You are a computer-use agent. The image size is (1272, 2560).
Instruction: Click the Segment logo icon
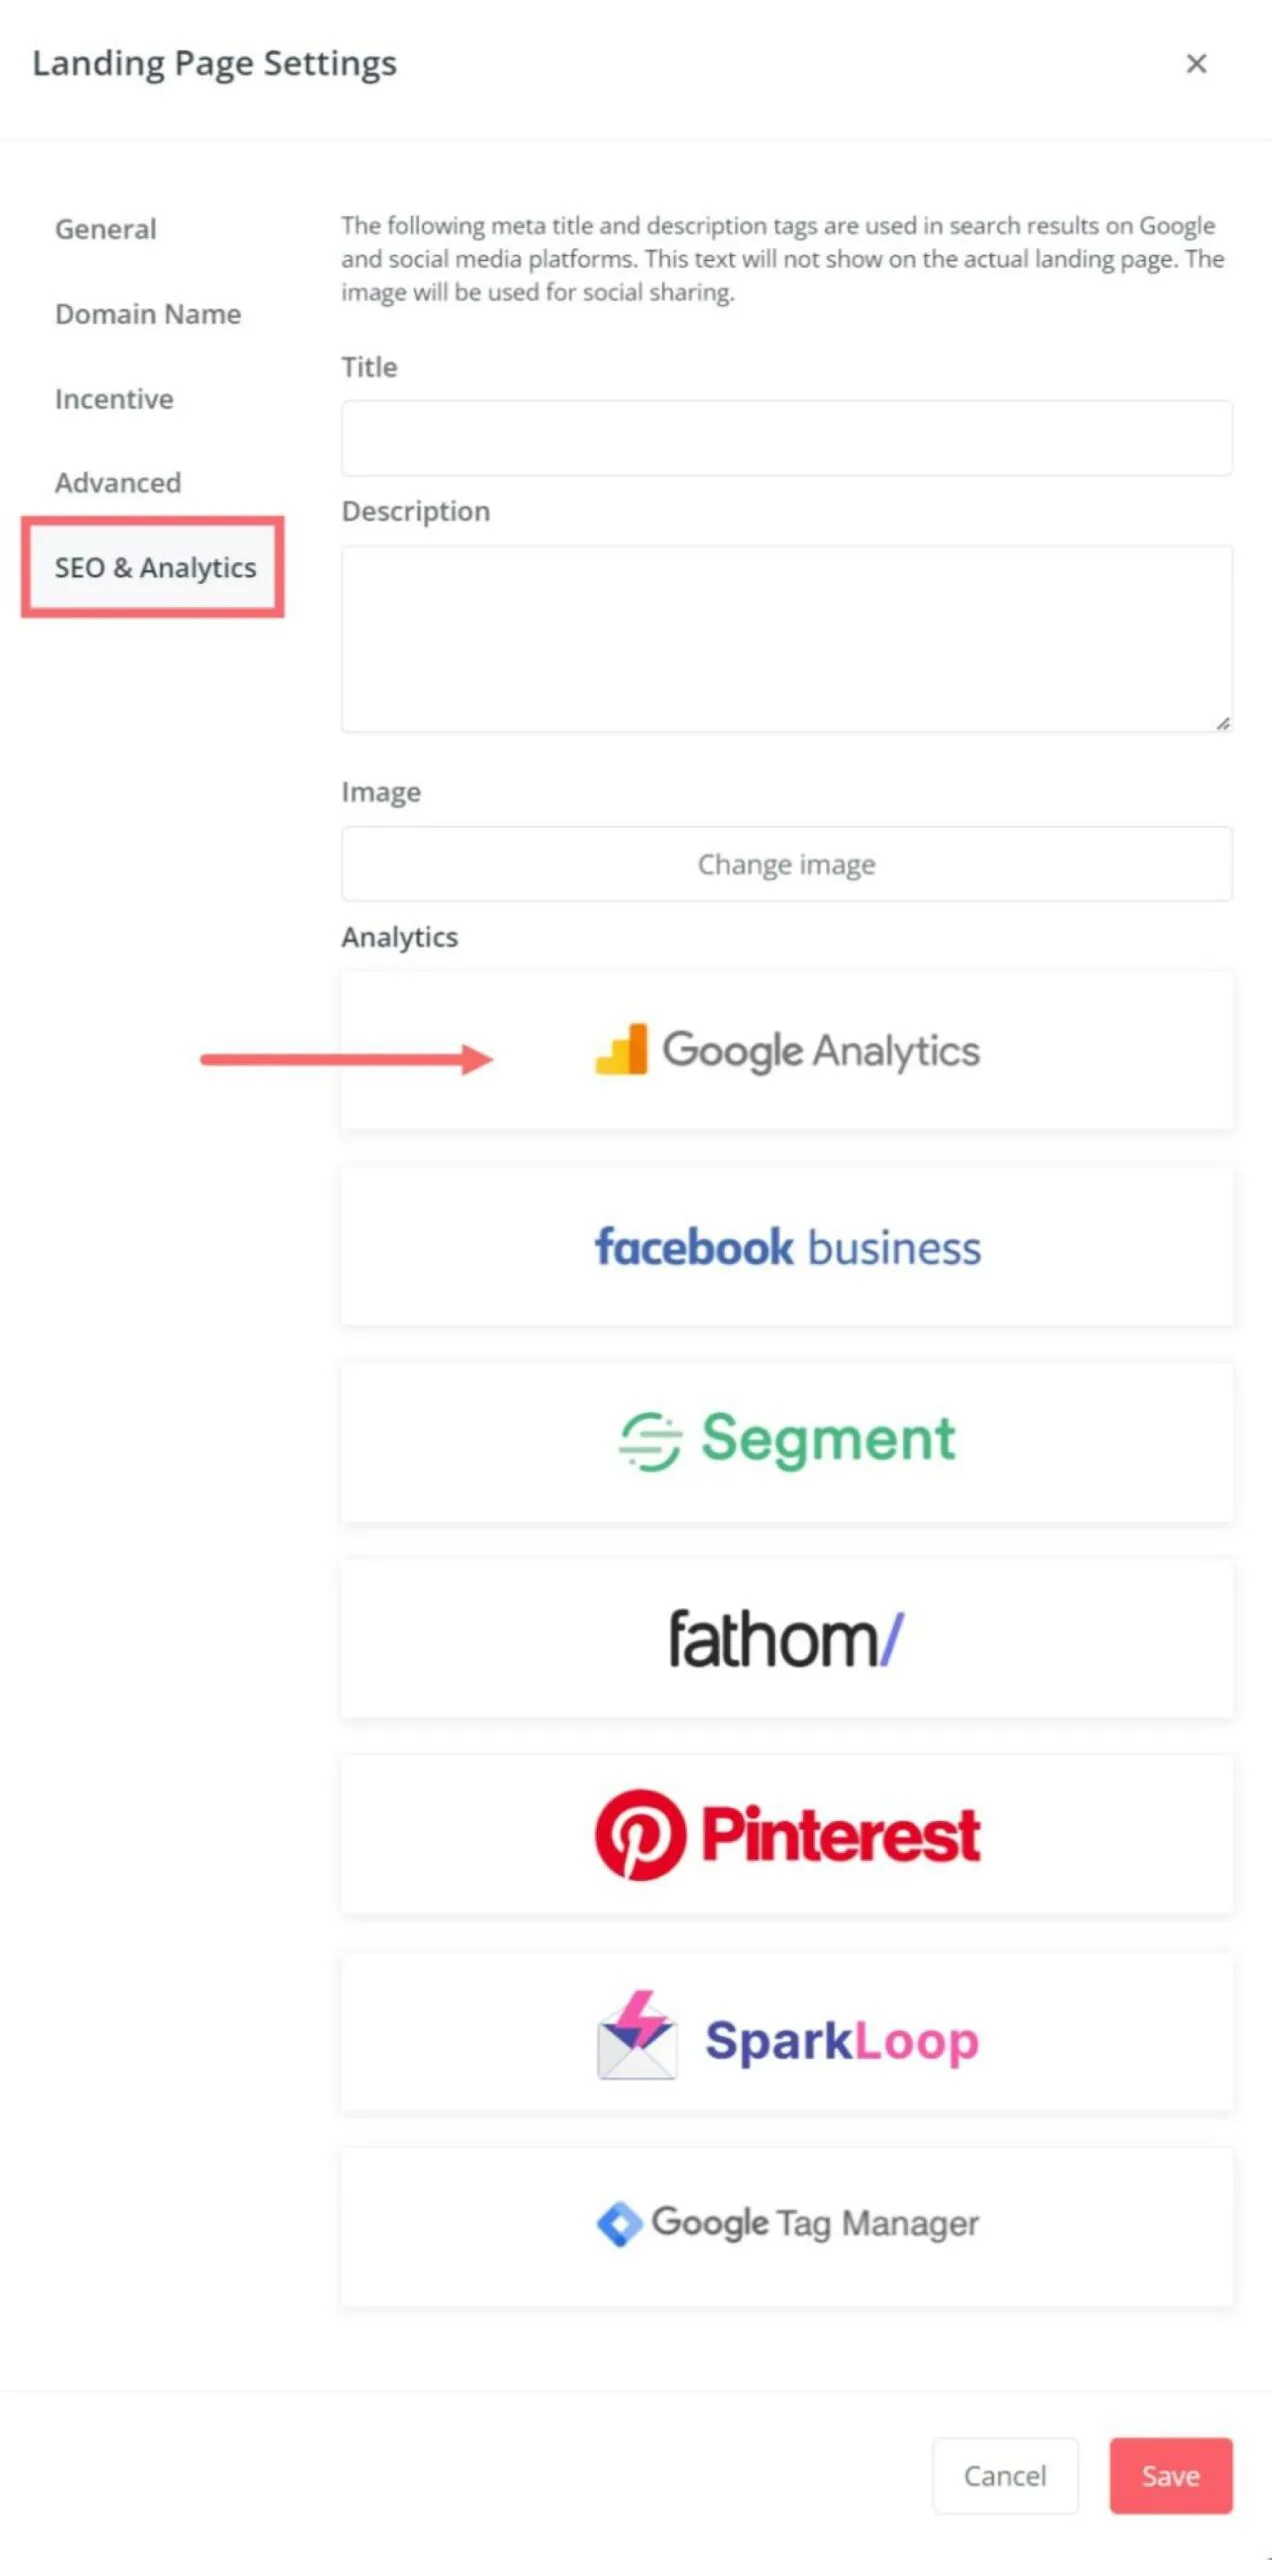[x=650, y=1441]
